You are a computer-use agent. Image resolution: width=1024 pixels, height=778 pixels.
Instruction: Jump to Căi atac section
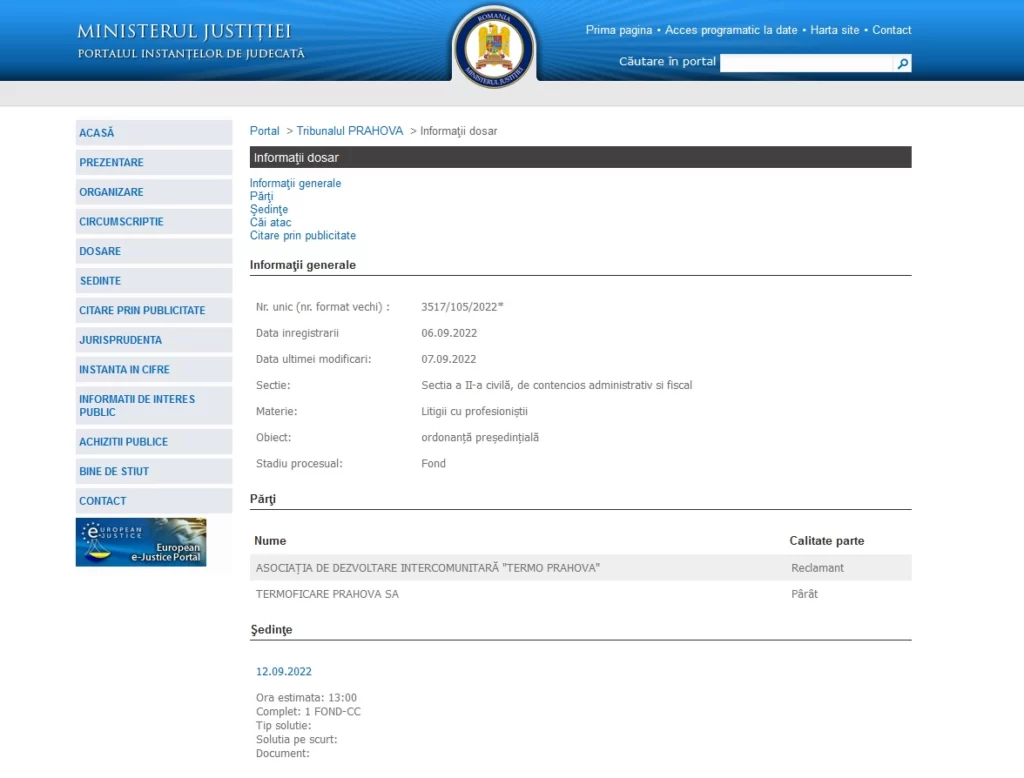click(x=270, y=223)
